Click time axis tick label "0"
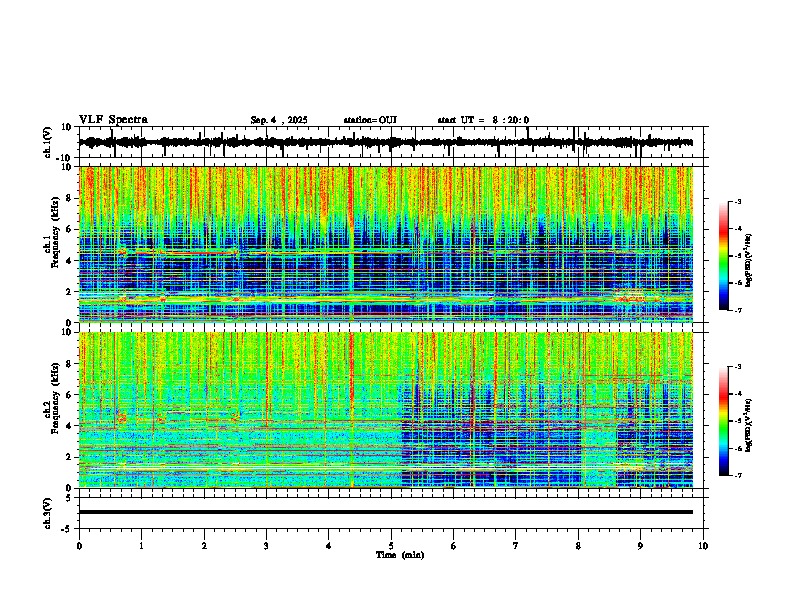This screenshot has height=612, width=792. click(79, 546)
